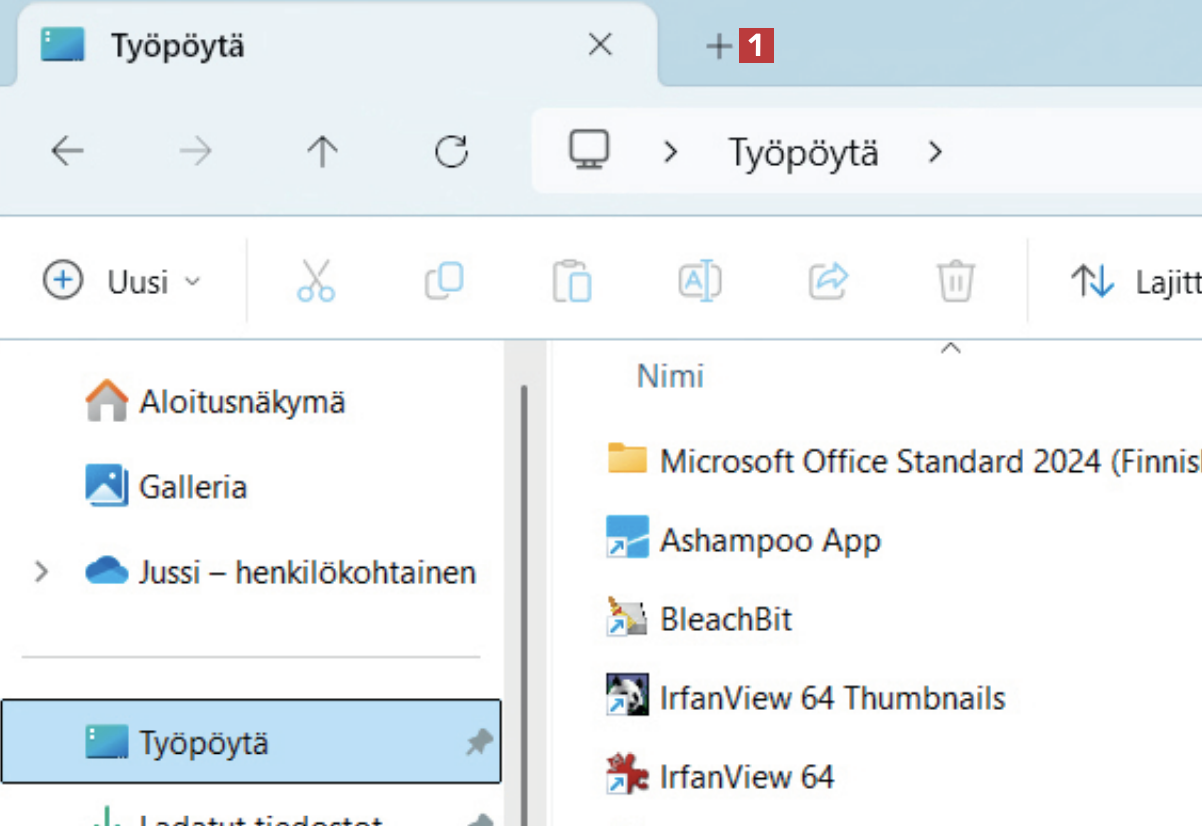Close the Työpöytä tab
This screenshot has height=826, width=1202.
600,45
